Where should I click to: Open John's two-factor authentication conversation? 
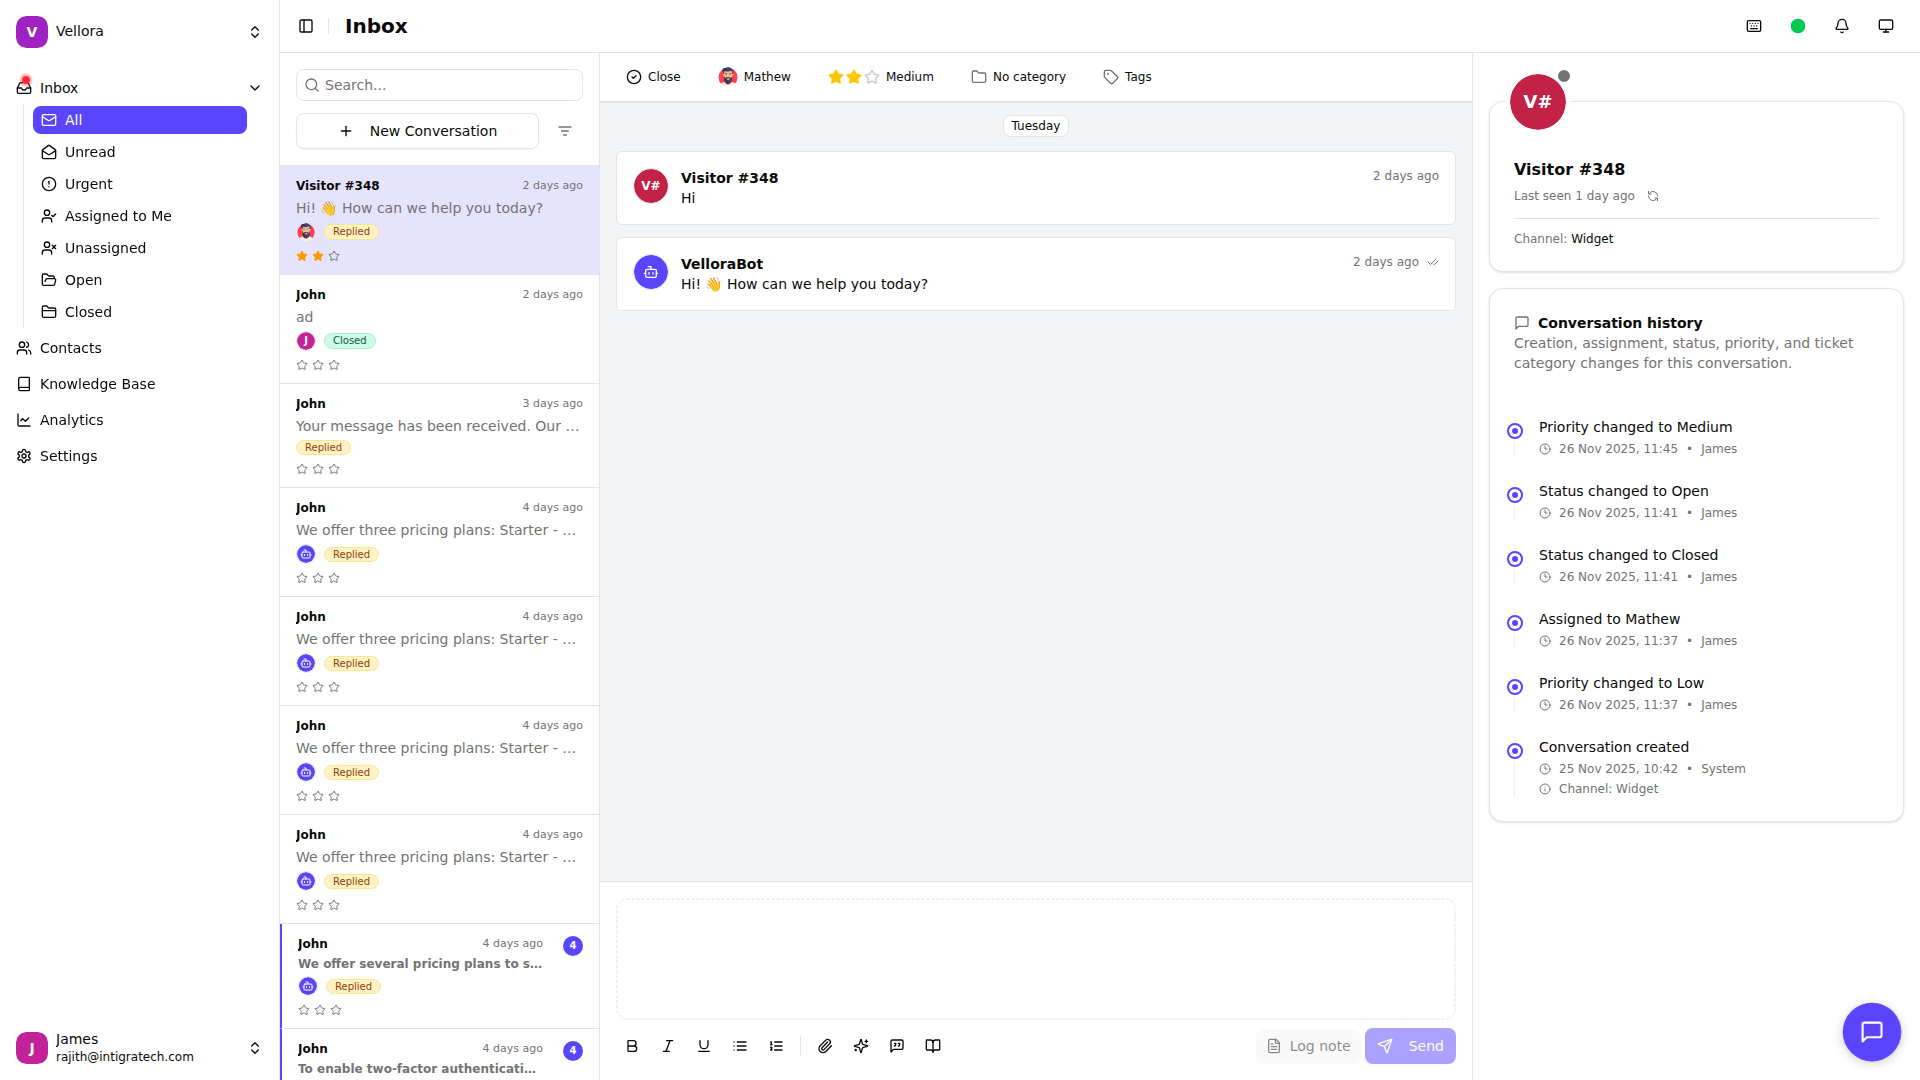pos(439,1055)
